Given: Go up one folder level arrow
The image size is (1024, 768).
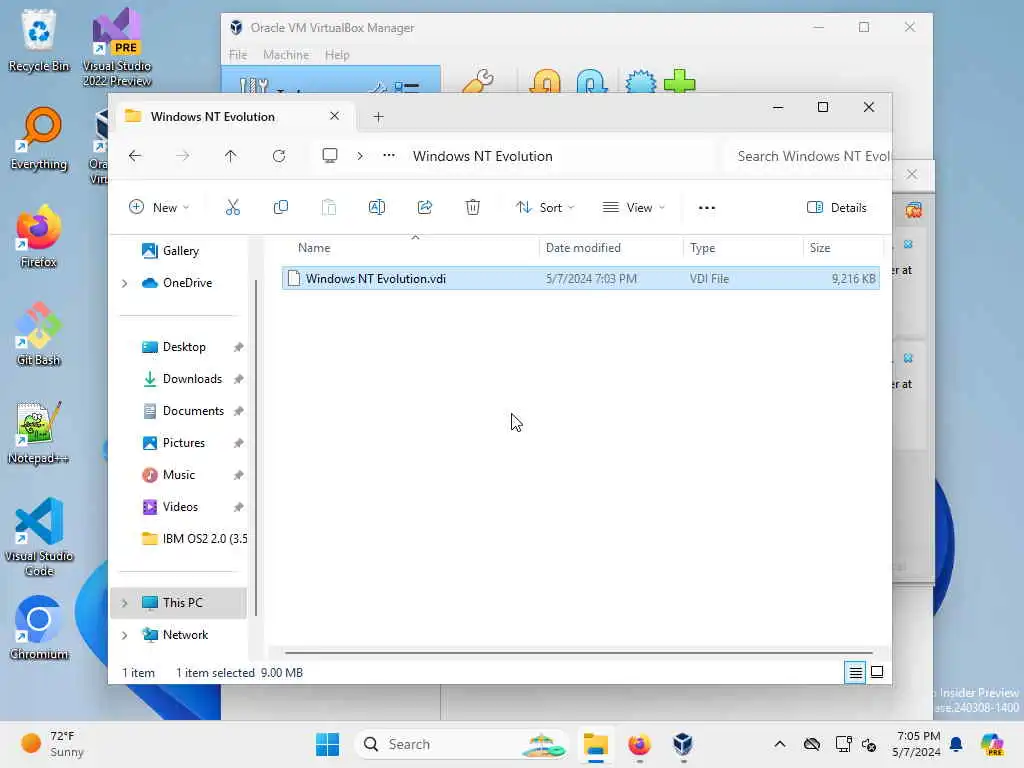Looking at the screenshot, I should point(231,156).
